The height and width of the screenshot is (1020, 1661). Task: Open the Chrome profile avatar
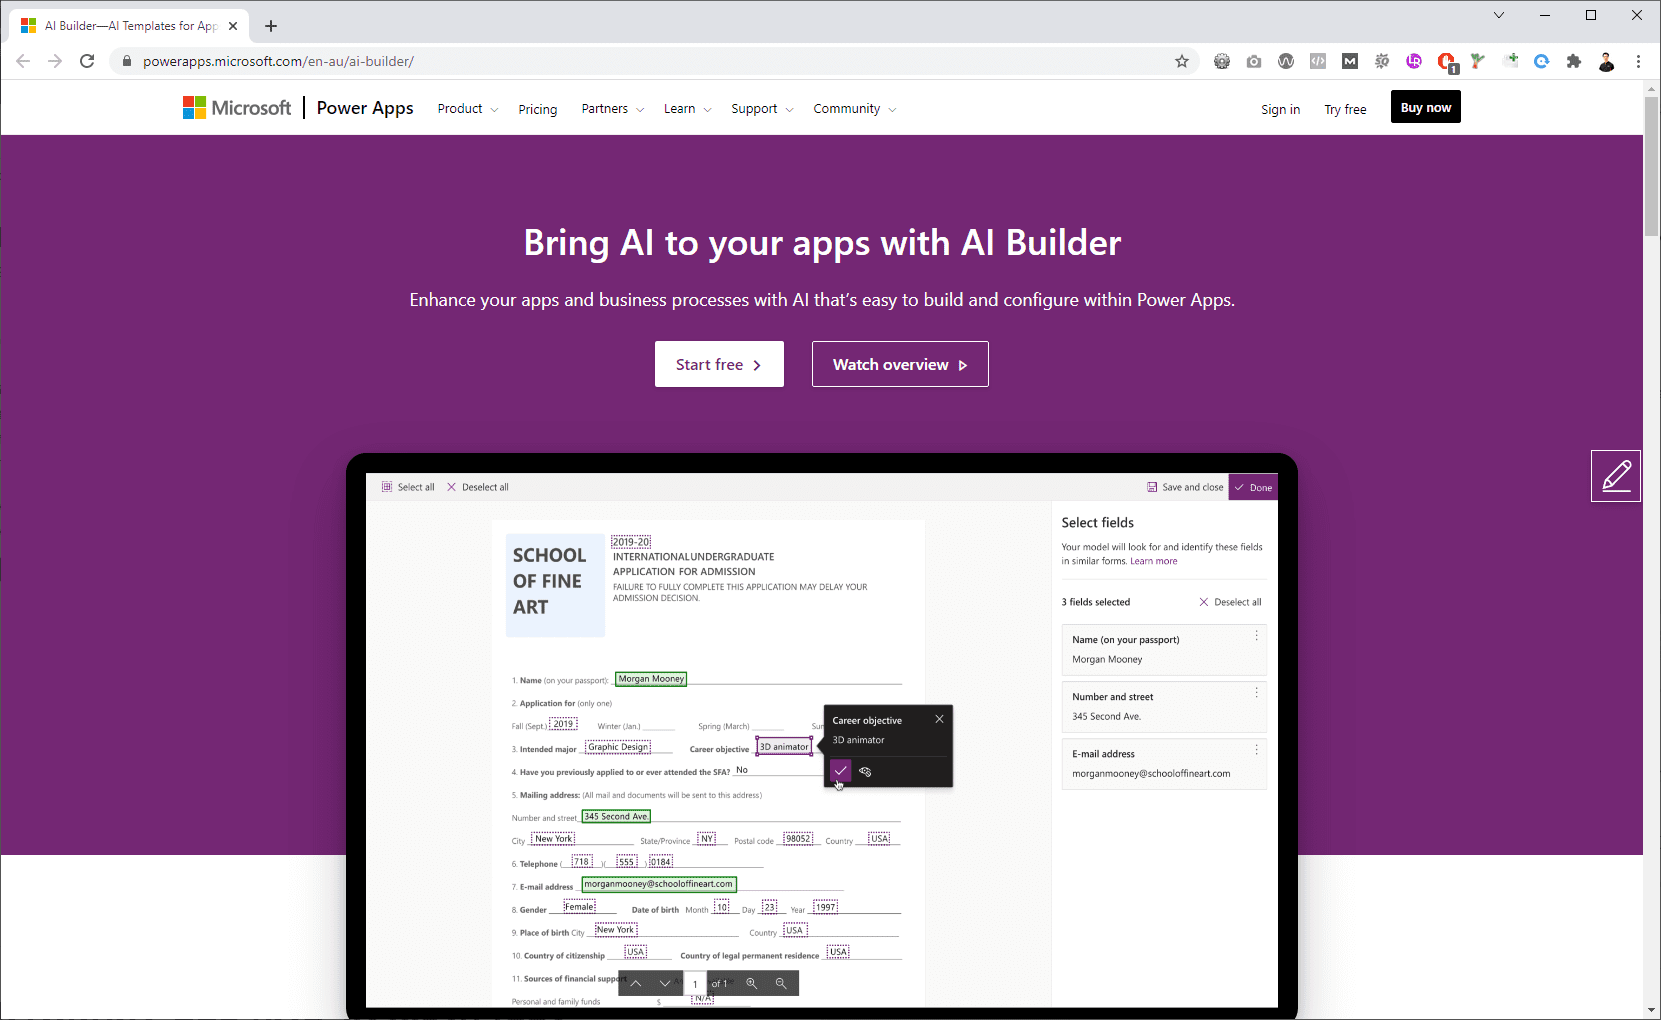point(1606,61)
